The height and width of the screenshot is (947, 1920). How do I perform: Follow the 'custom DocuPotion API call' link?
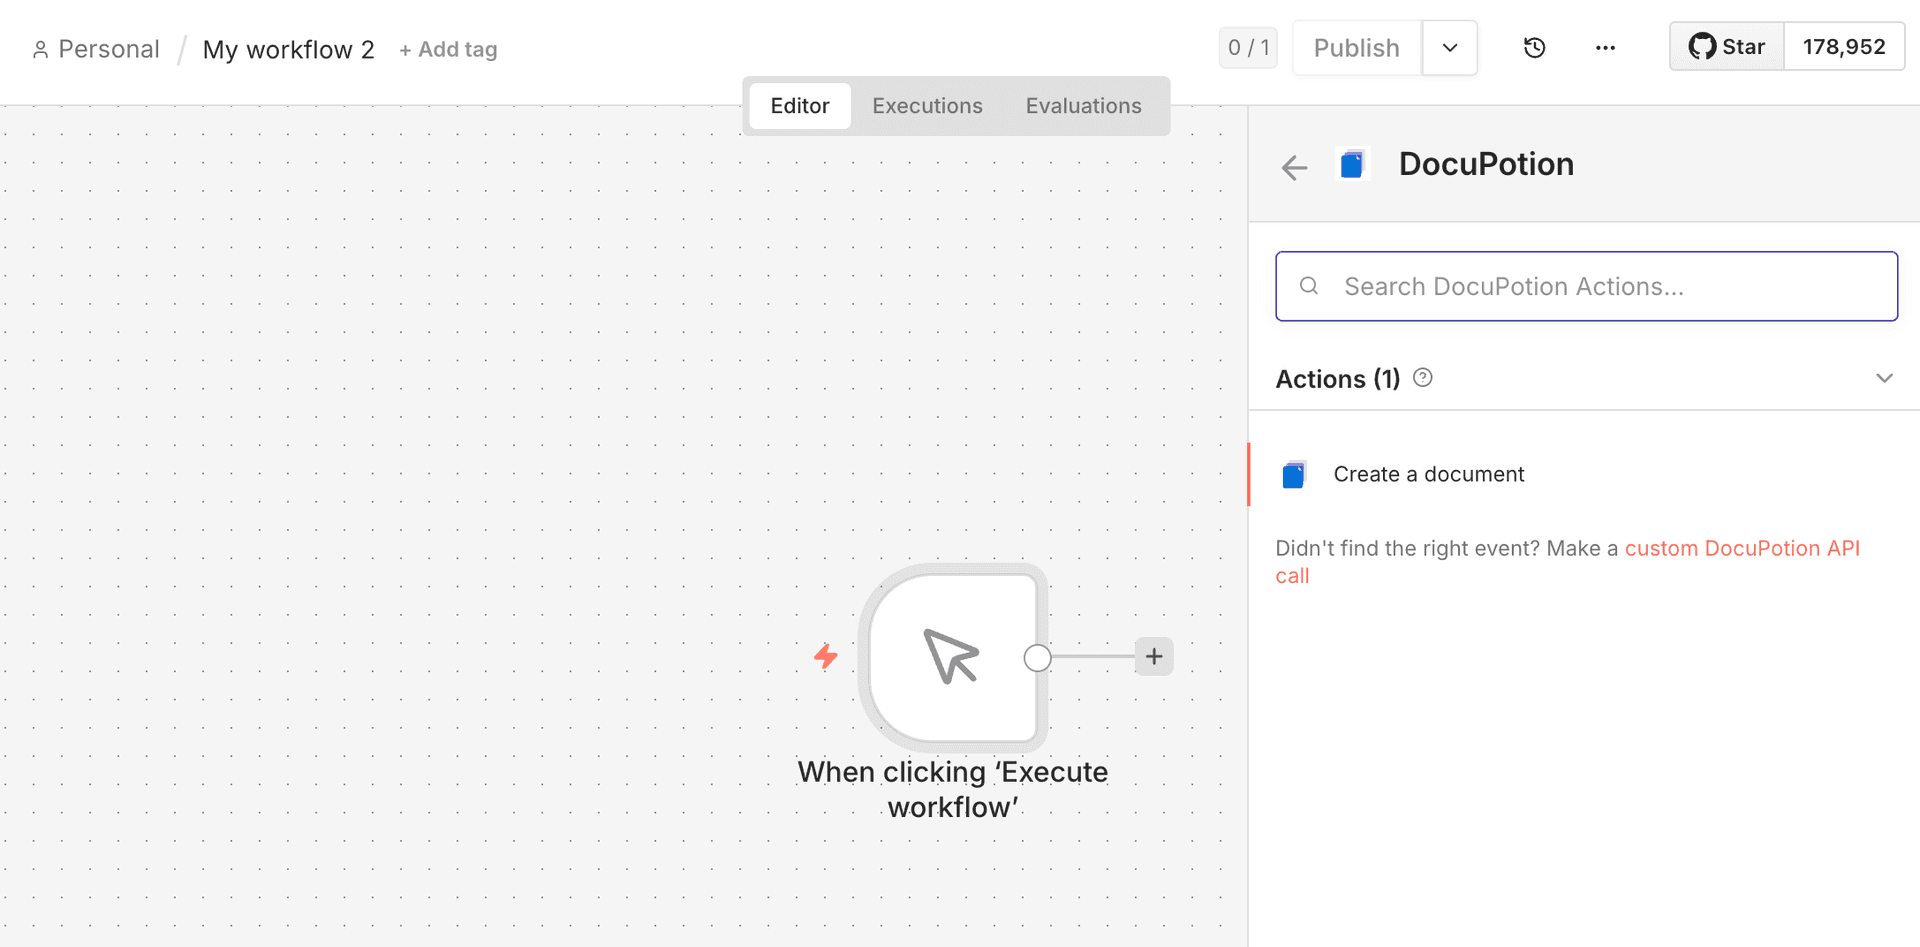(1743, 548)
